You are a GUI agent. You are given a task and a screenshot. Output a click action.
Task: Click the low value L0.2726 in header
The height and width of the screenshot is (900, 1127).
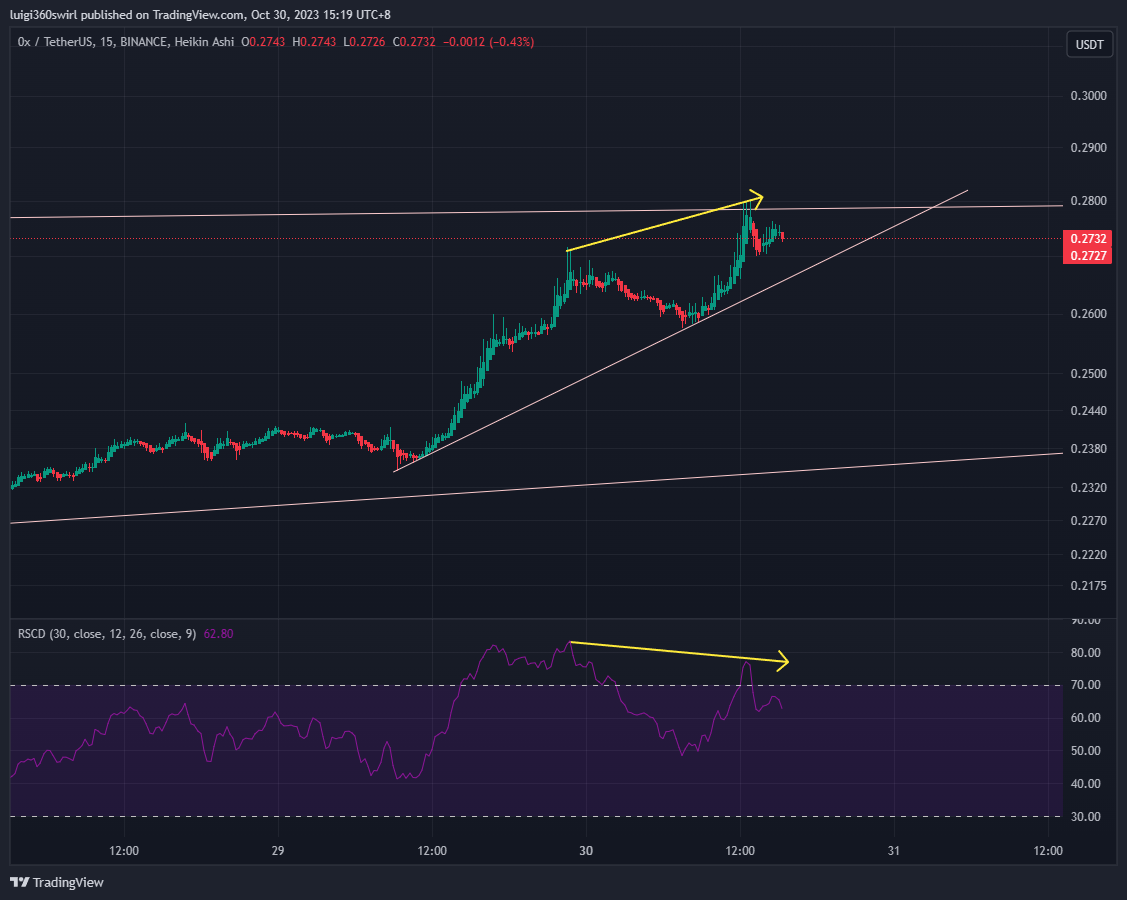coord(364,42)
